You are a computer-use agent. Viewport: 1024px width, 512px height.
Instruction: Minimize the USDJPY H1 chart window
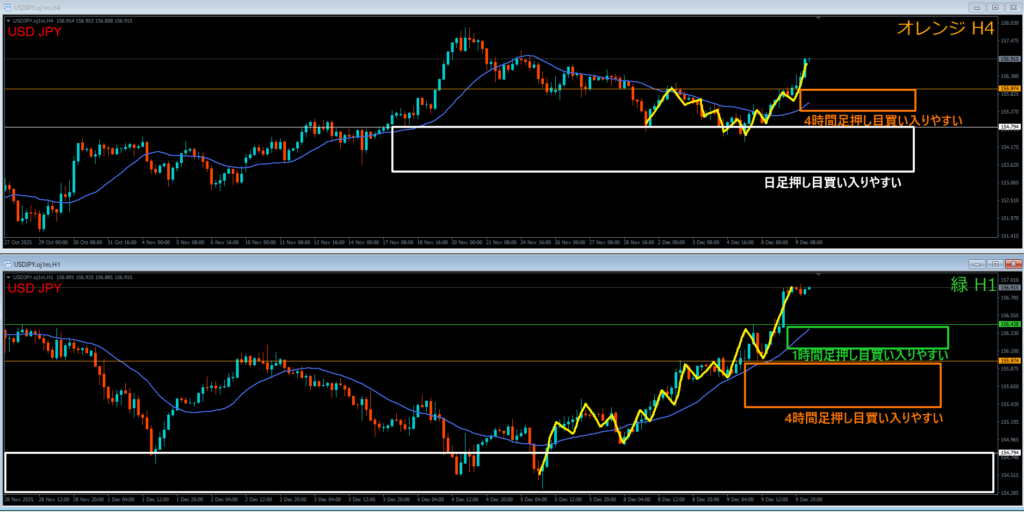977,264
